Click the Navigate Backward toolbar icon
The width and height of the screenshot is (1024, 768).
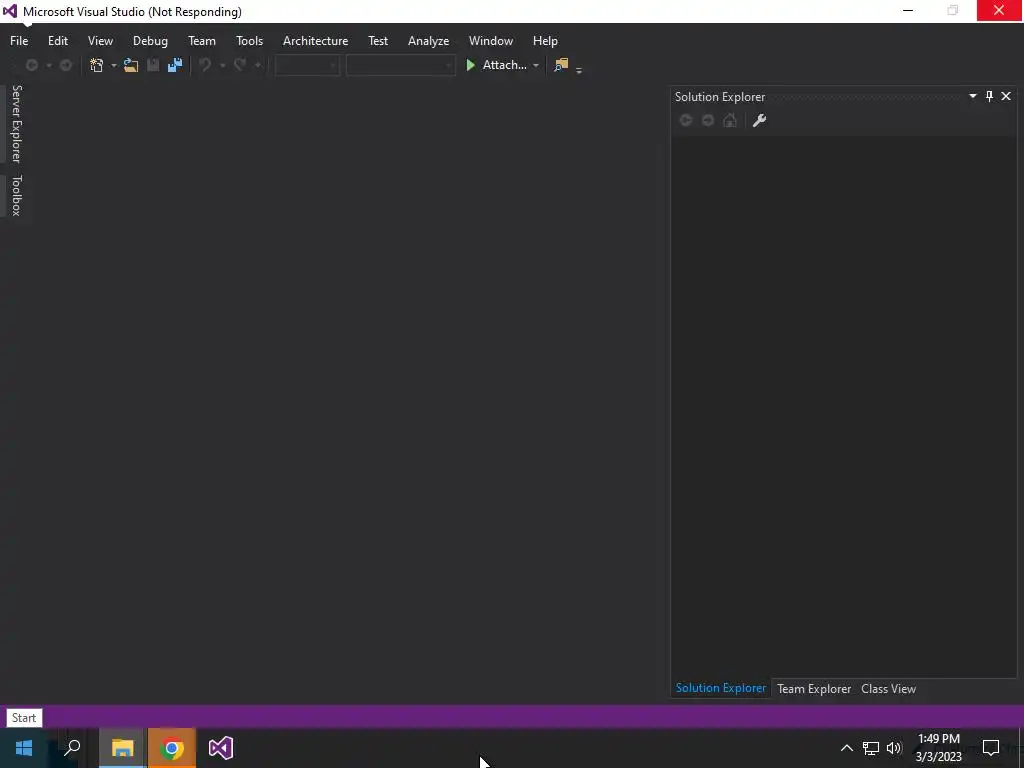point(31,65)
